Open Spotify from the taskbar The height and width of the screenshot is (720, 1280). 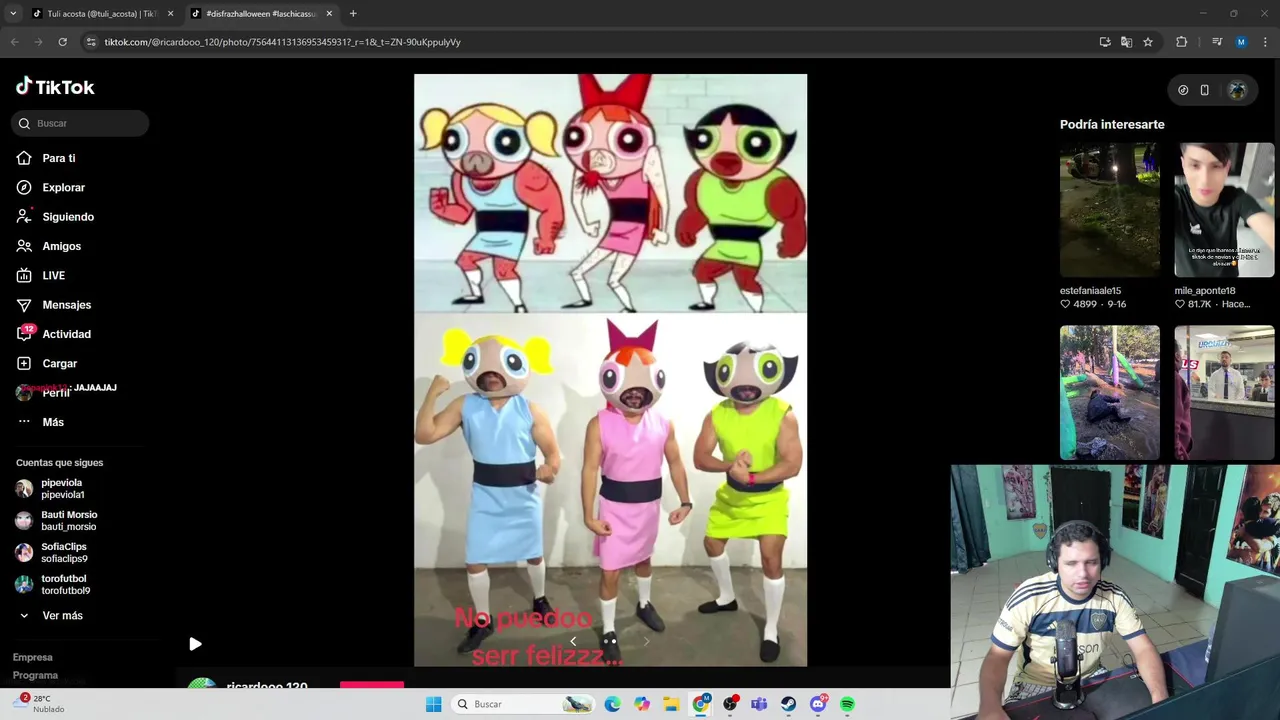(847, 704)
